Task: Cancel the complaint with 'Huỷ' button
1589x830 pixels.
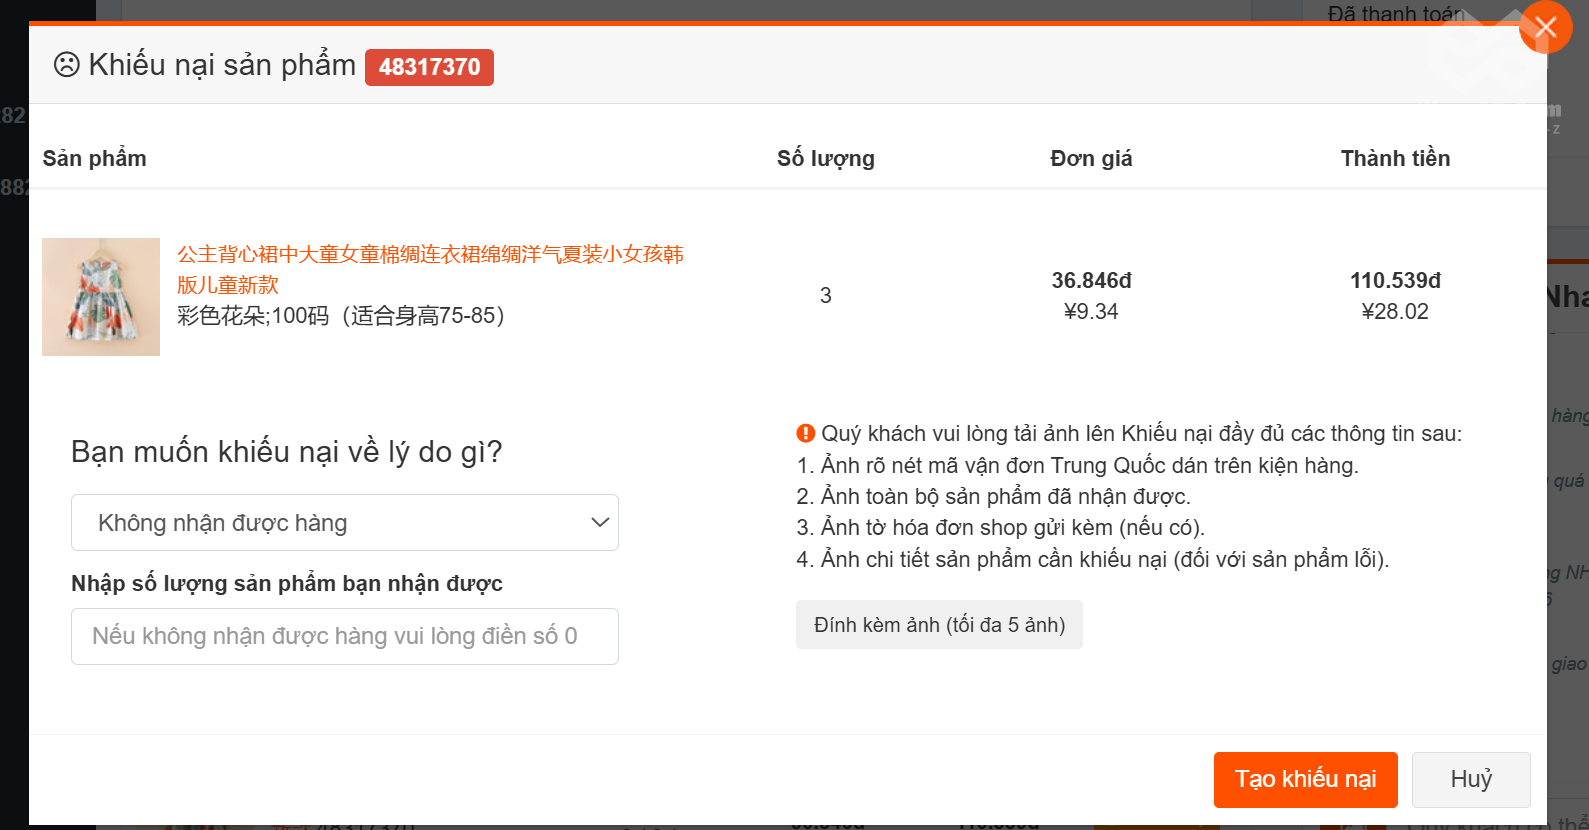Action: [1470, 779]
